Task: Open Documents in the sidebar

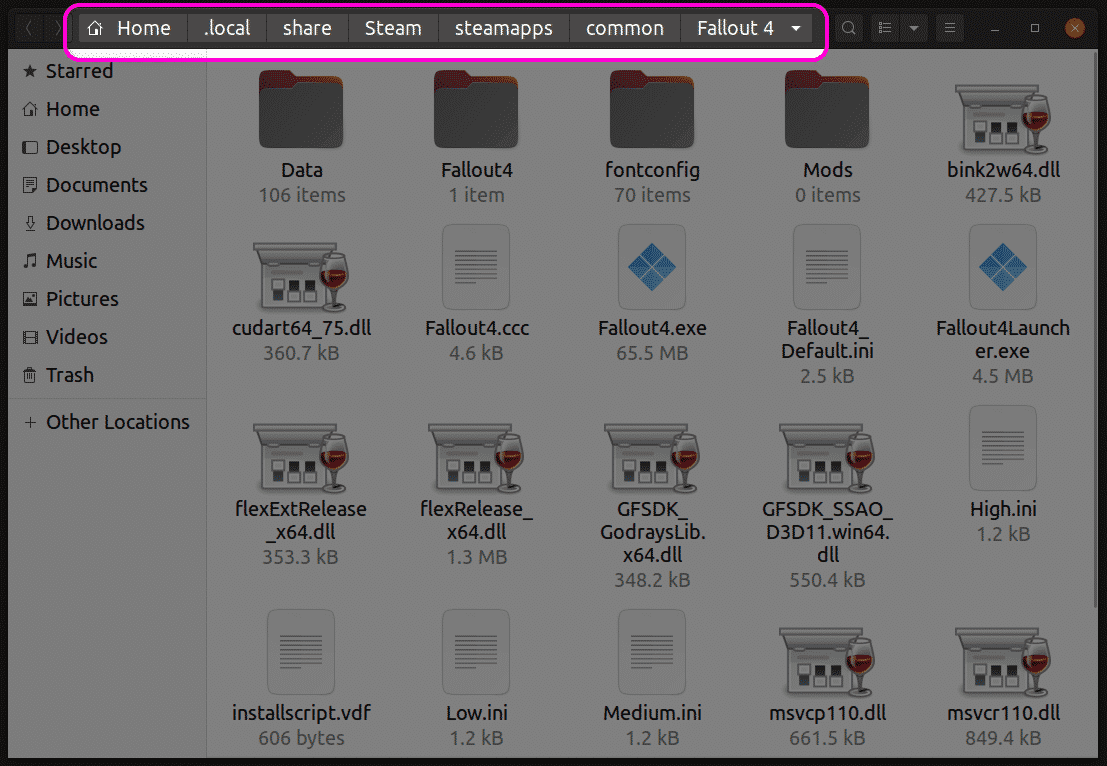Action: coord(107,185)
